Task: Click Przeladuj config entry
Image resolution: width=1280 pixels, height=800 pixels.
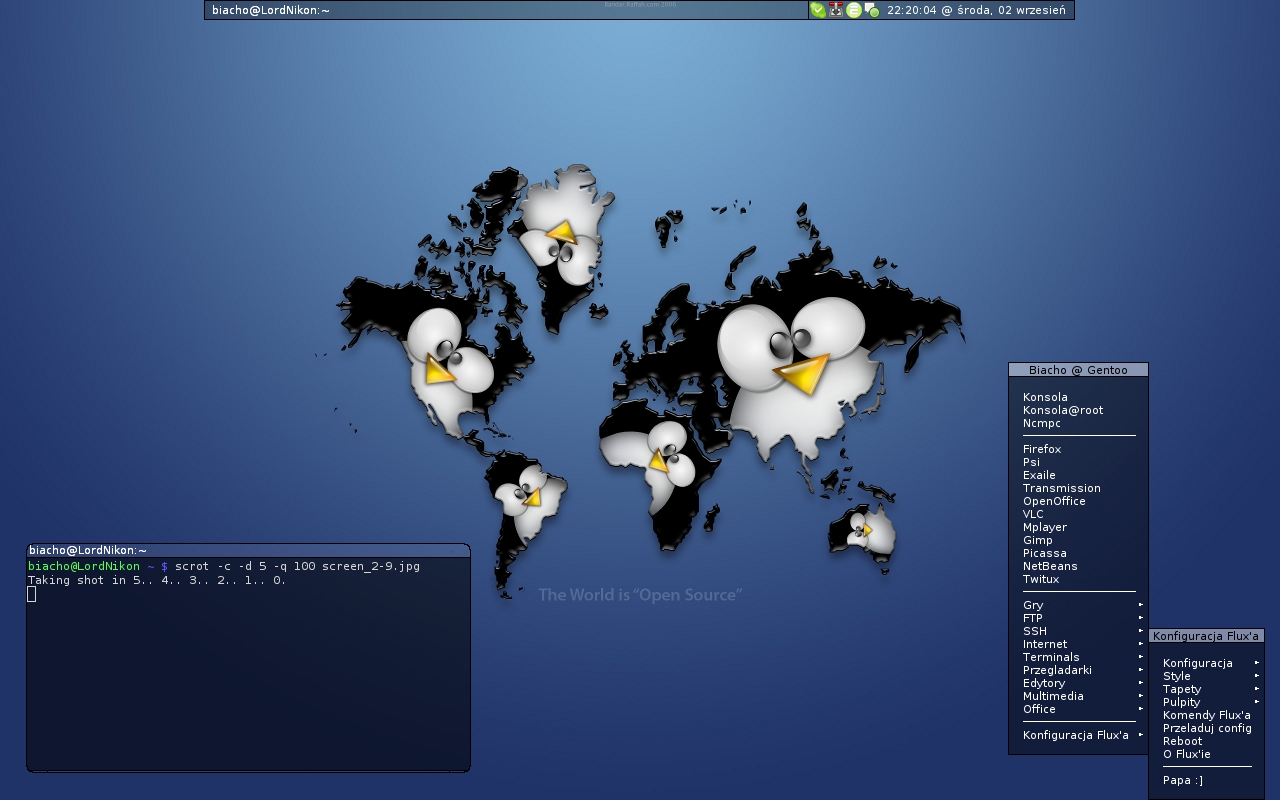Action: 1207,728
